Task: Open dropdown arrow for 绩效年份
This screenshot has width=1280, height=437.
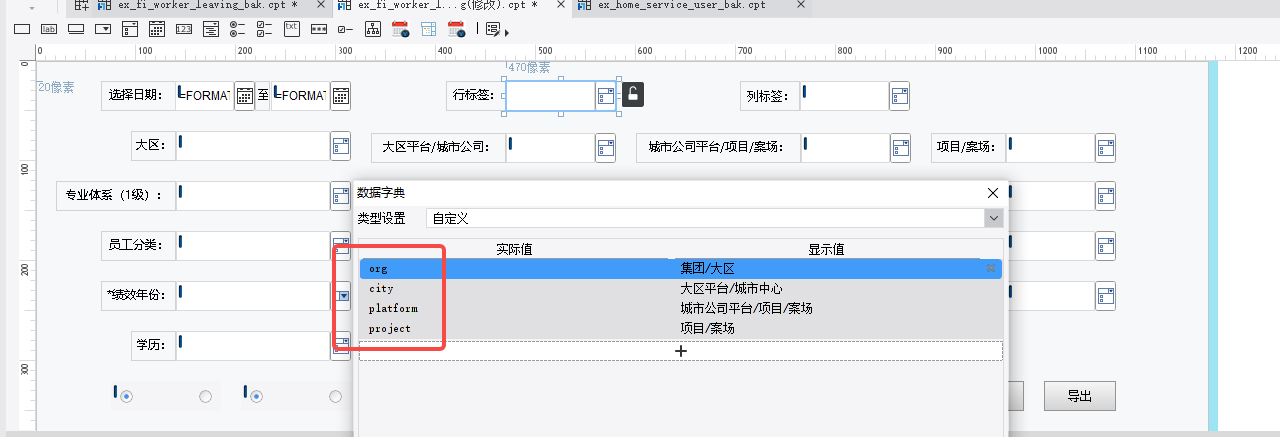Action: pos(343,296)
